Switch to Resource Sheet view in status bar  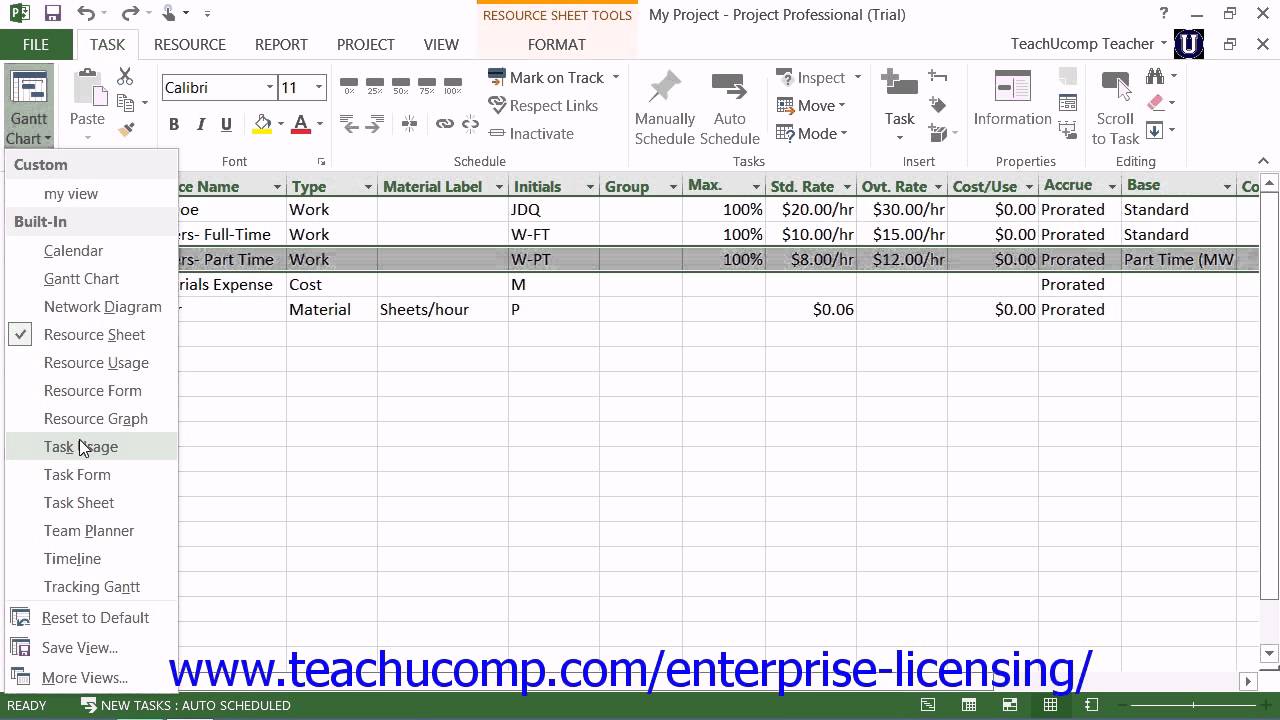click(x=1051, y=705)
